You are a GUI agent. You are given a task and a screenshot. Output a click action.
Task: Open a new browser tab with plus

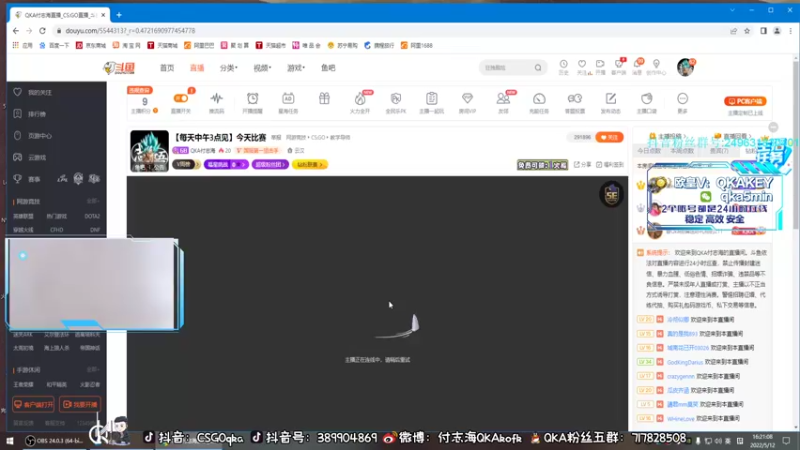[x=119, y=15]
